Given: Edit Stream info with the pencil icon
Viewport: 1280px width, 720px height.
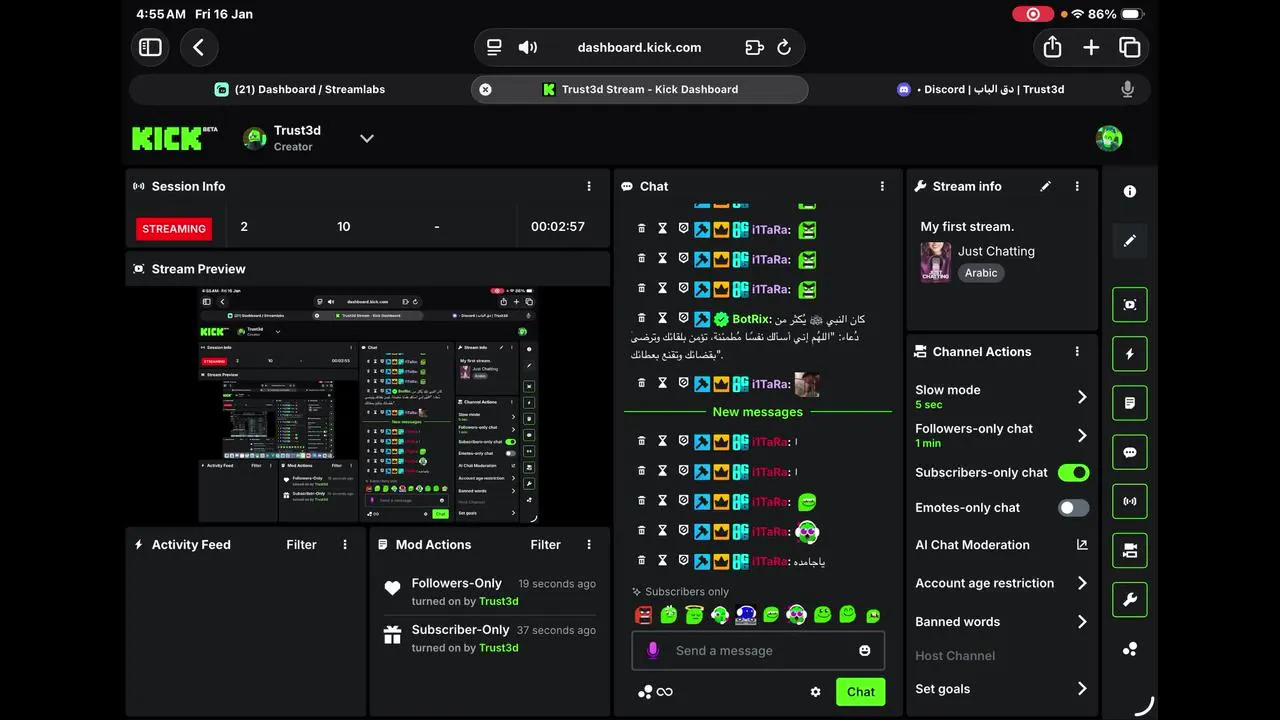Looking at the screenshot, I should pyautogui.click(x=1046, y=186).
